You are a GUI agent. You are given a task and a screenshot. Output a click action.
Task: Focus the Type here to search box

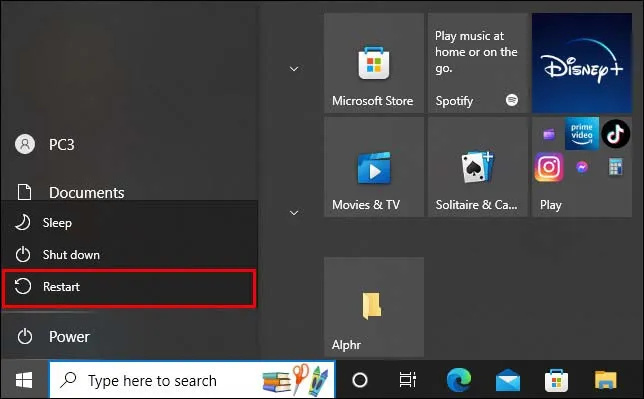tap(192, 380)
